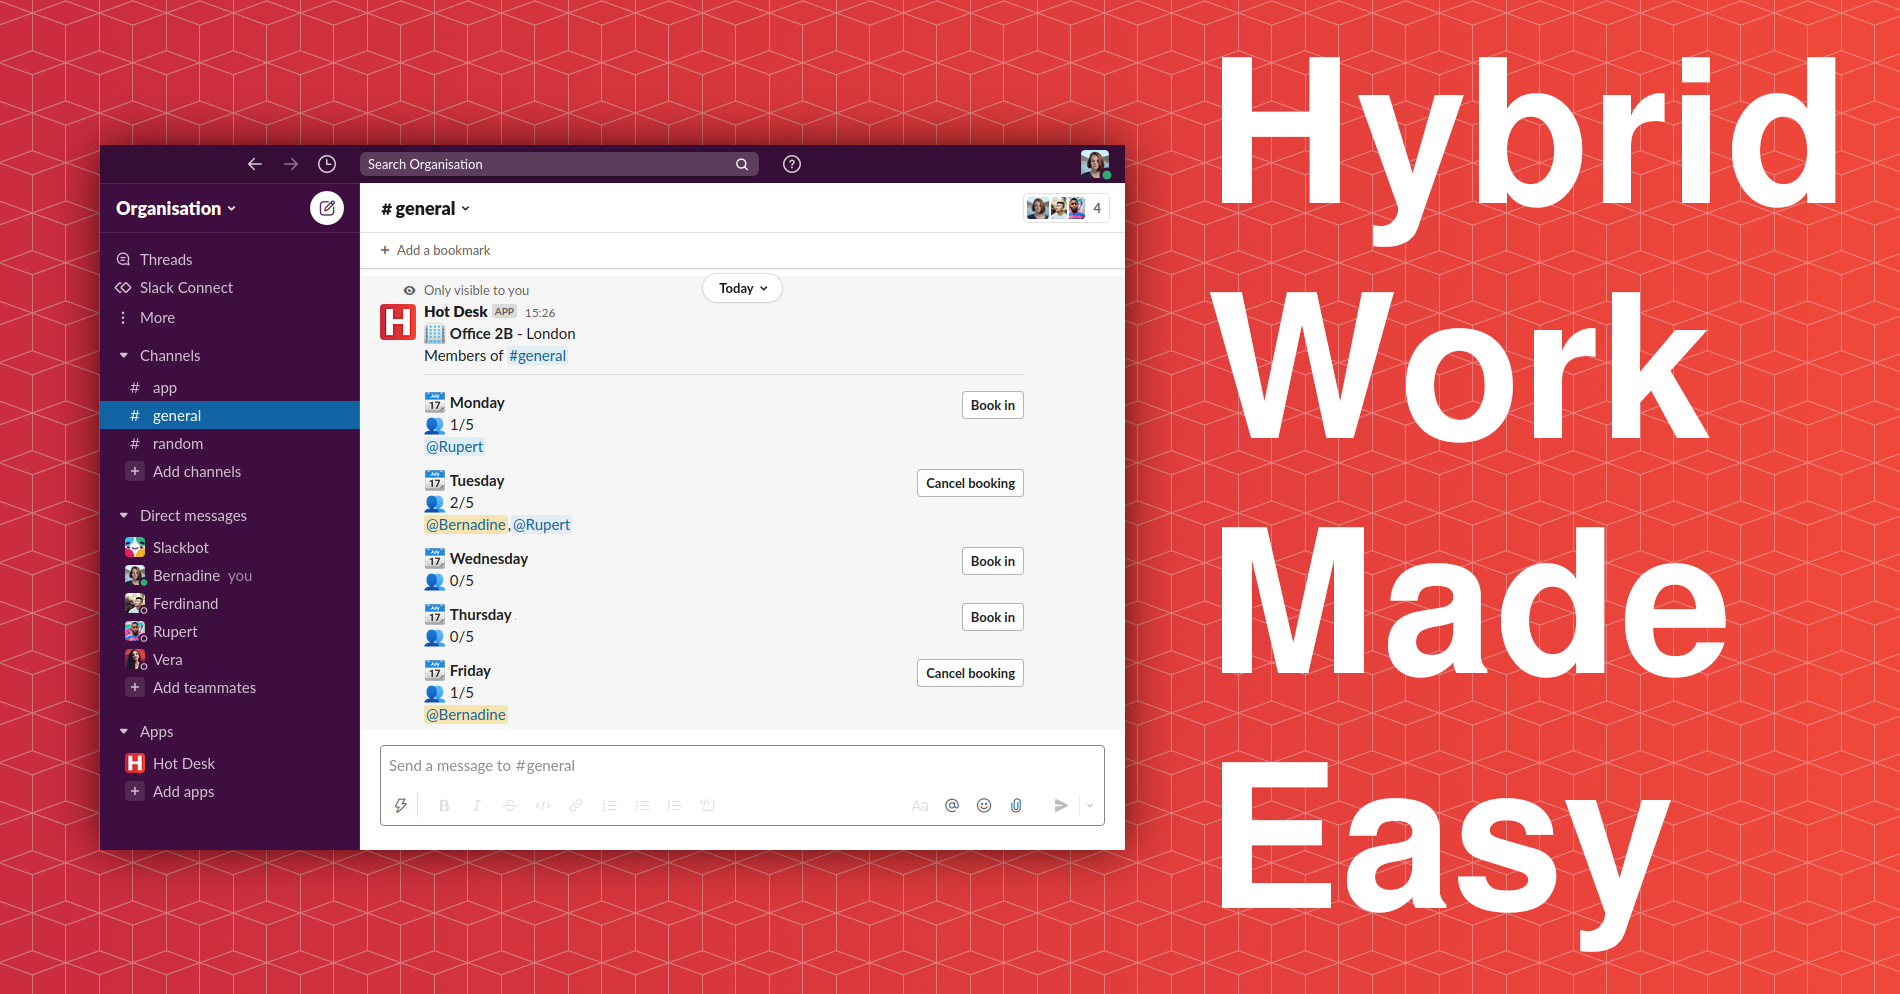Open shortcuts lightning bolt icon
The height and width of the screenshot is (994, 1900).
[x=401, y=805]
